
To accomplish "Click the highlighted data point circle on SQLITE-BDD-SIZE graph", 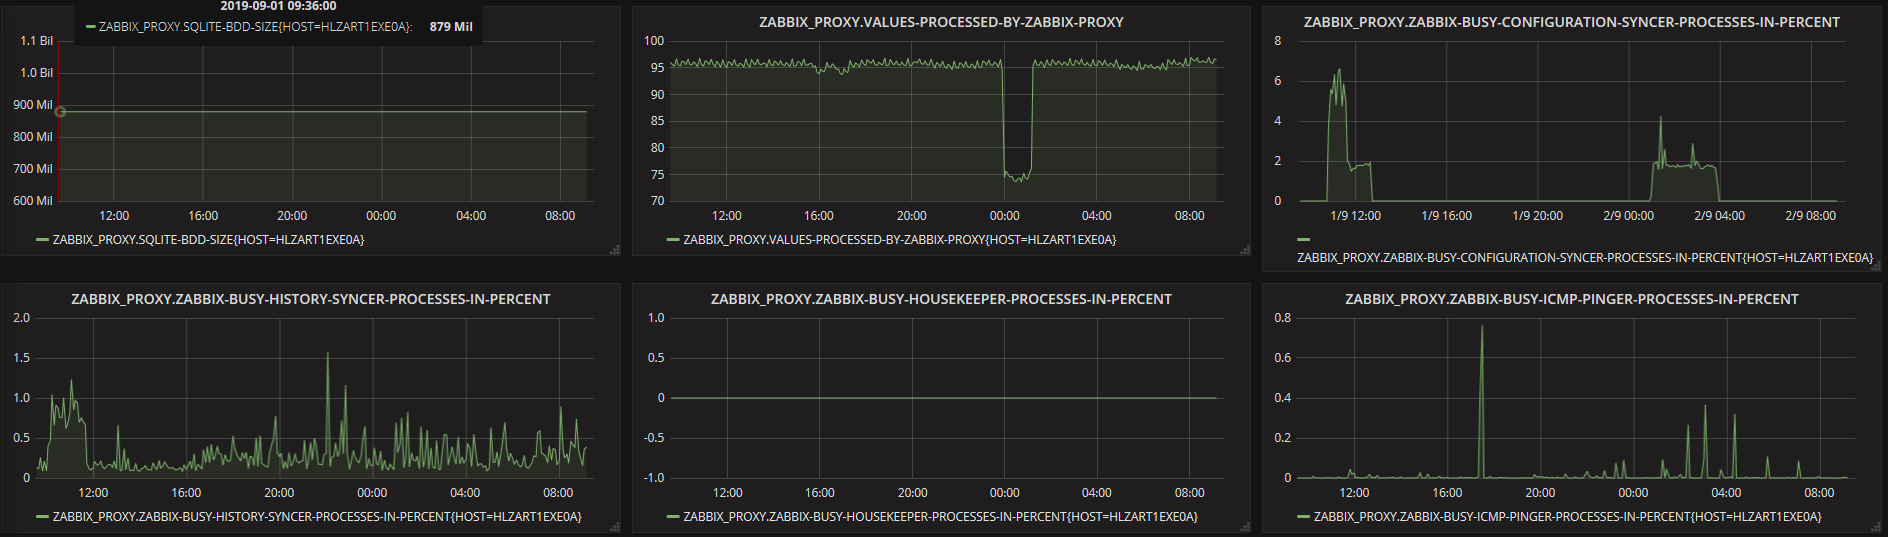I will tap(60, 111).
